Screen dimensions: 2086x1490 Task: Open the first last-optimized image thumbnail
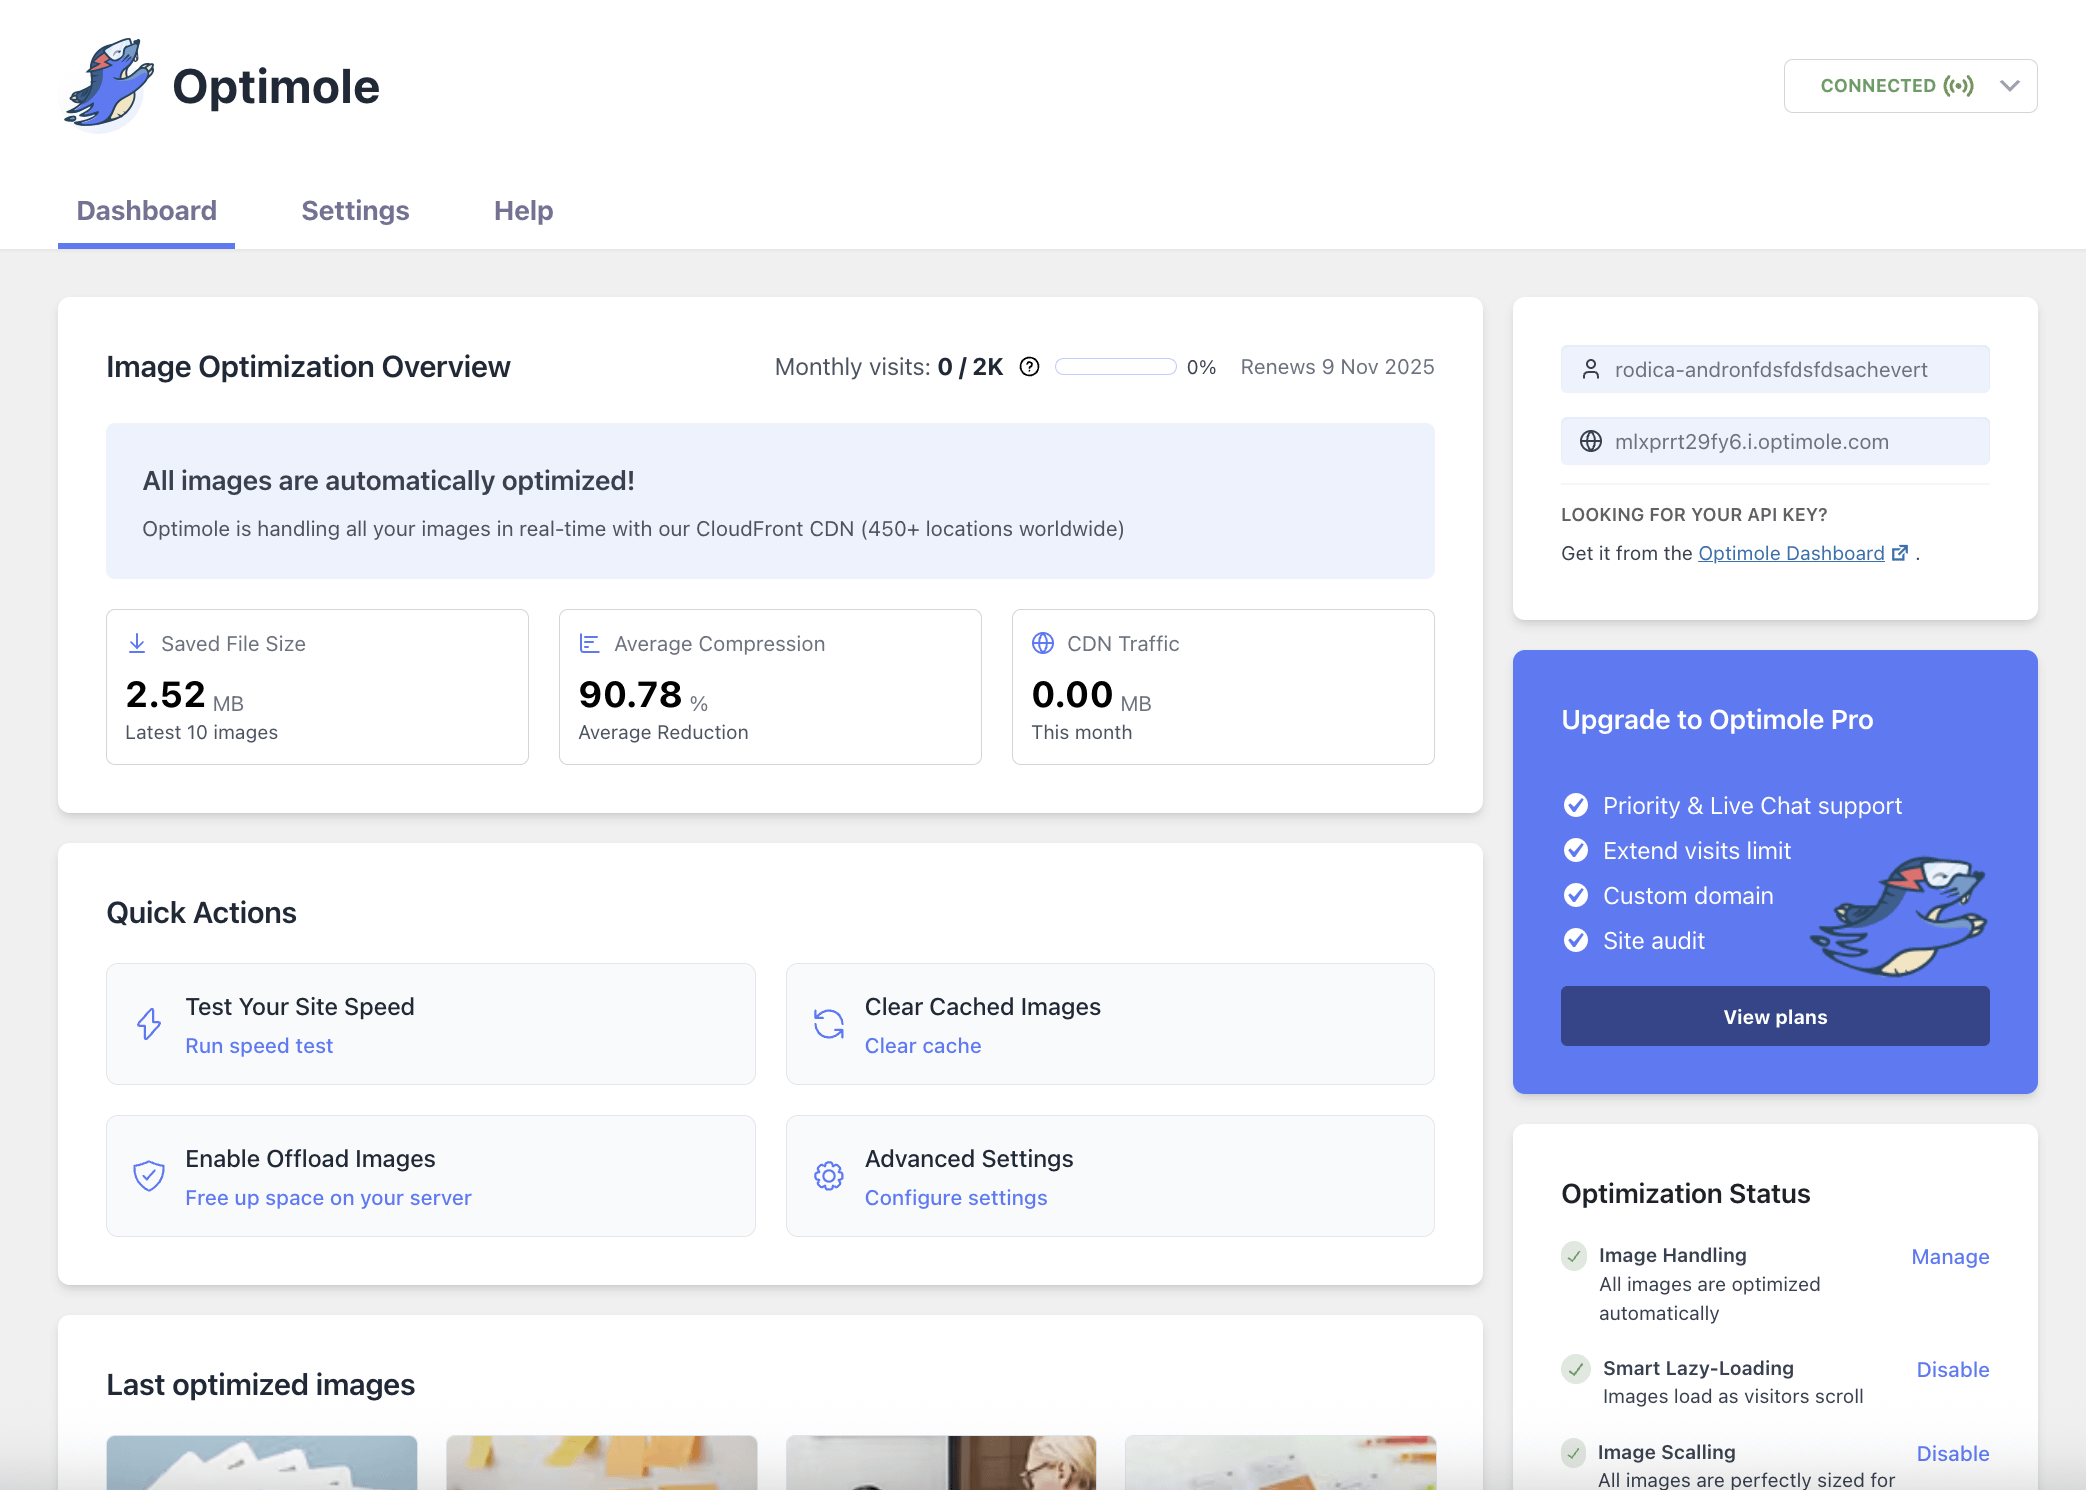tap(262, 1462)
